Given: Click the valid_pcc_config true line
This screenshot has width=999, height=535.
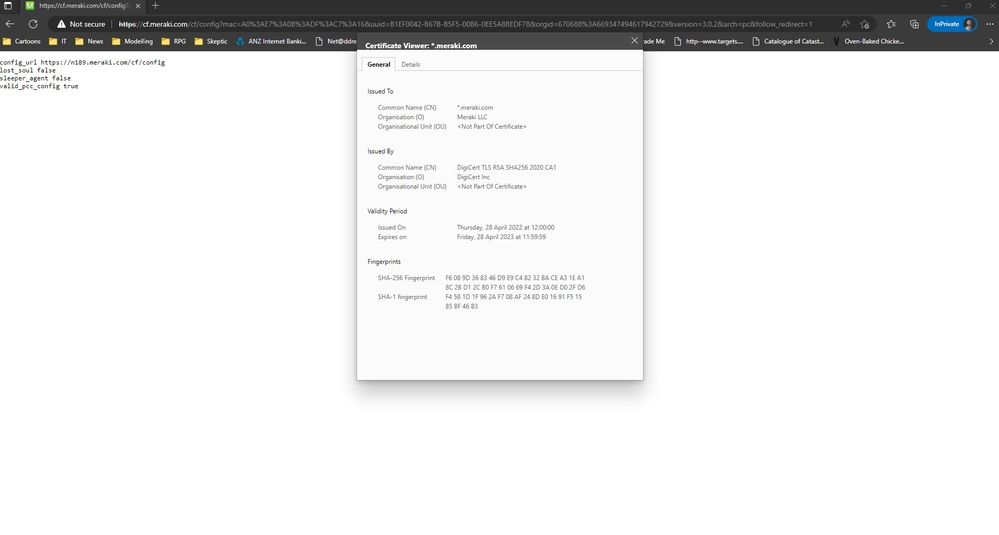Looking at the screenshot, I should click(x=39, y=86).
